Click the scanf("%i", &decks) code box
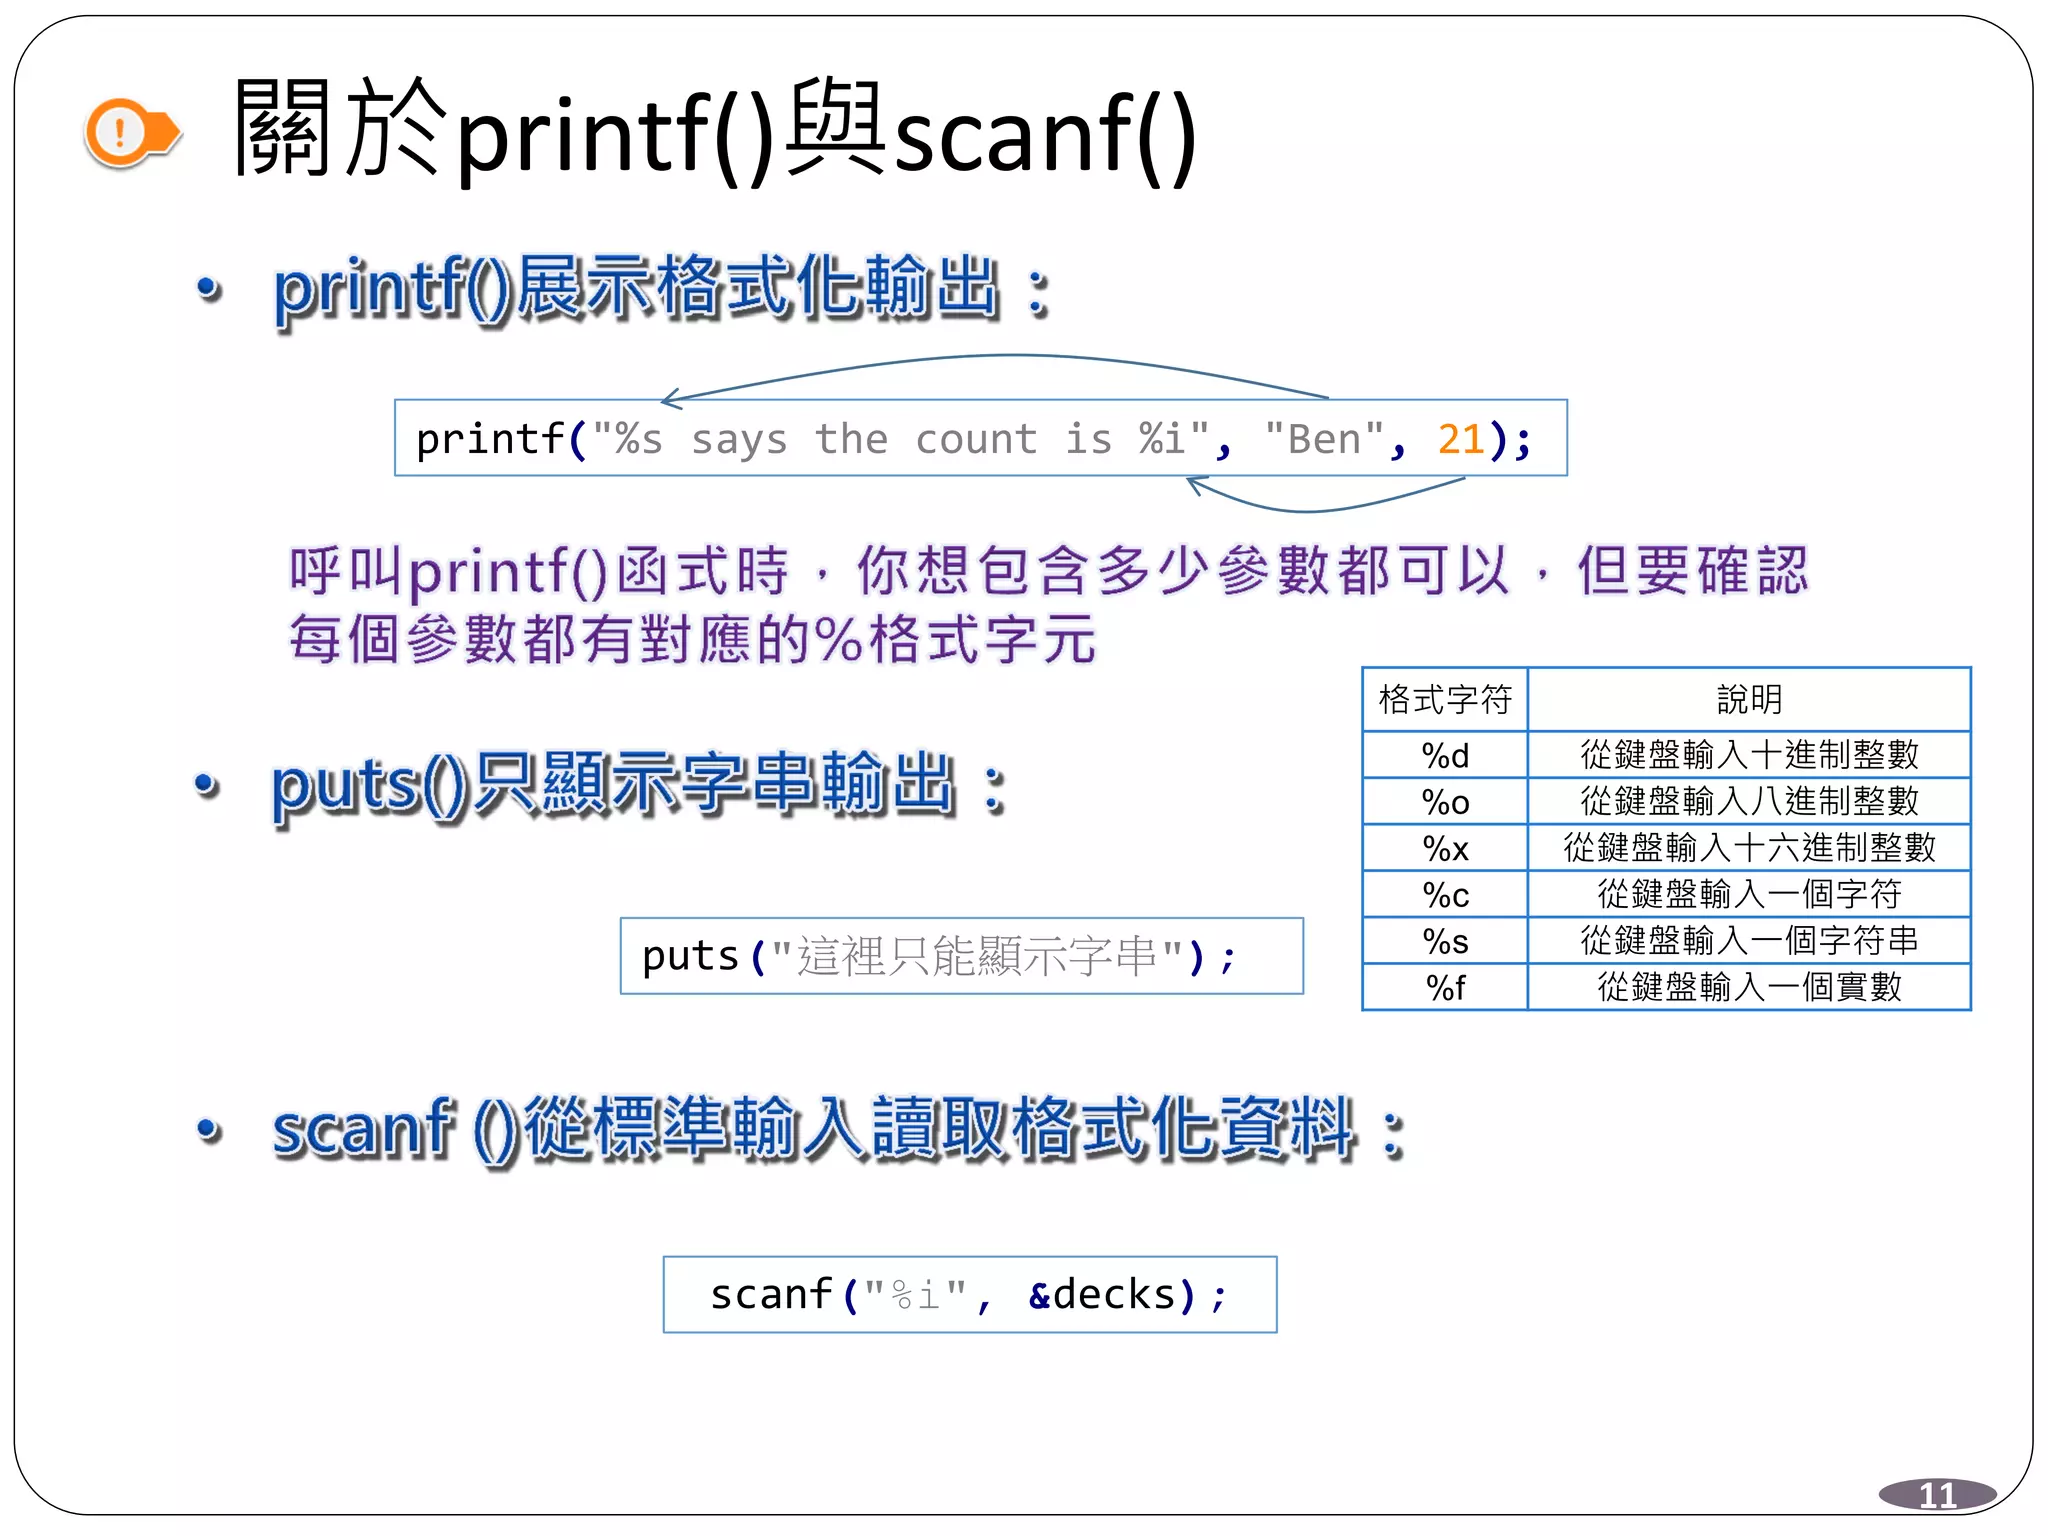This screenshot has width=2048, height=1536. tap(970, 1295)
